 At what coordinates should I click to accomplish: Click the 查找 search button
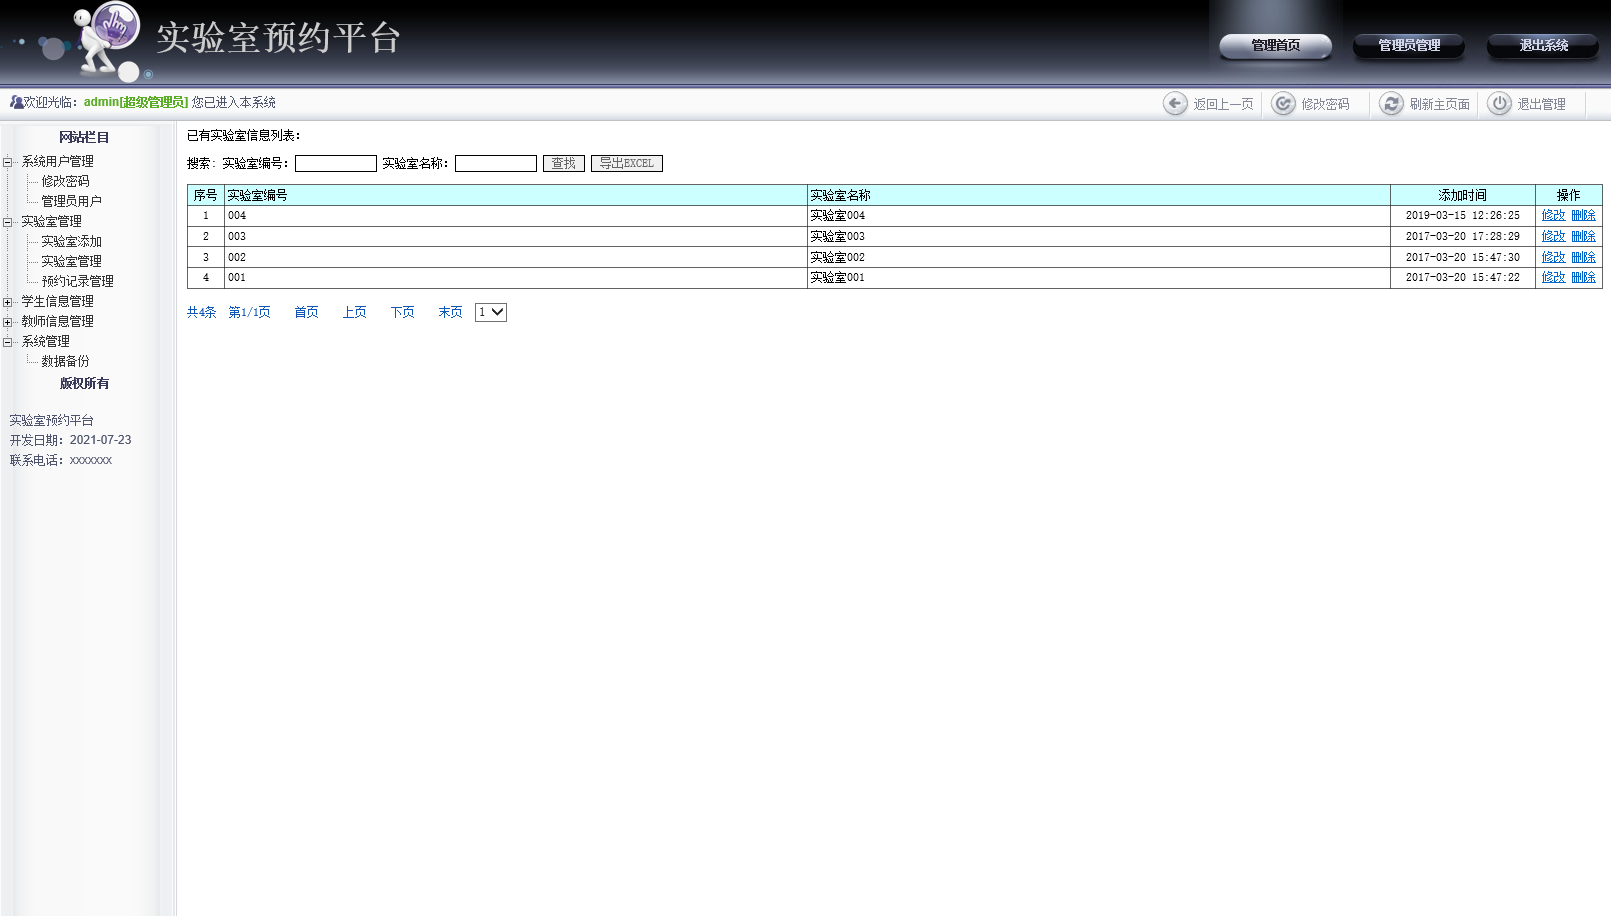(x=564, y=163)
